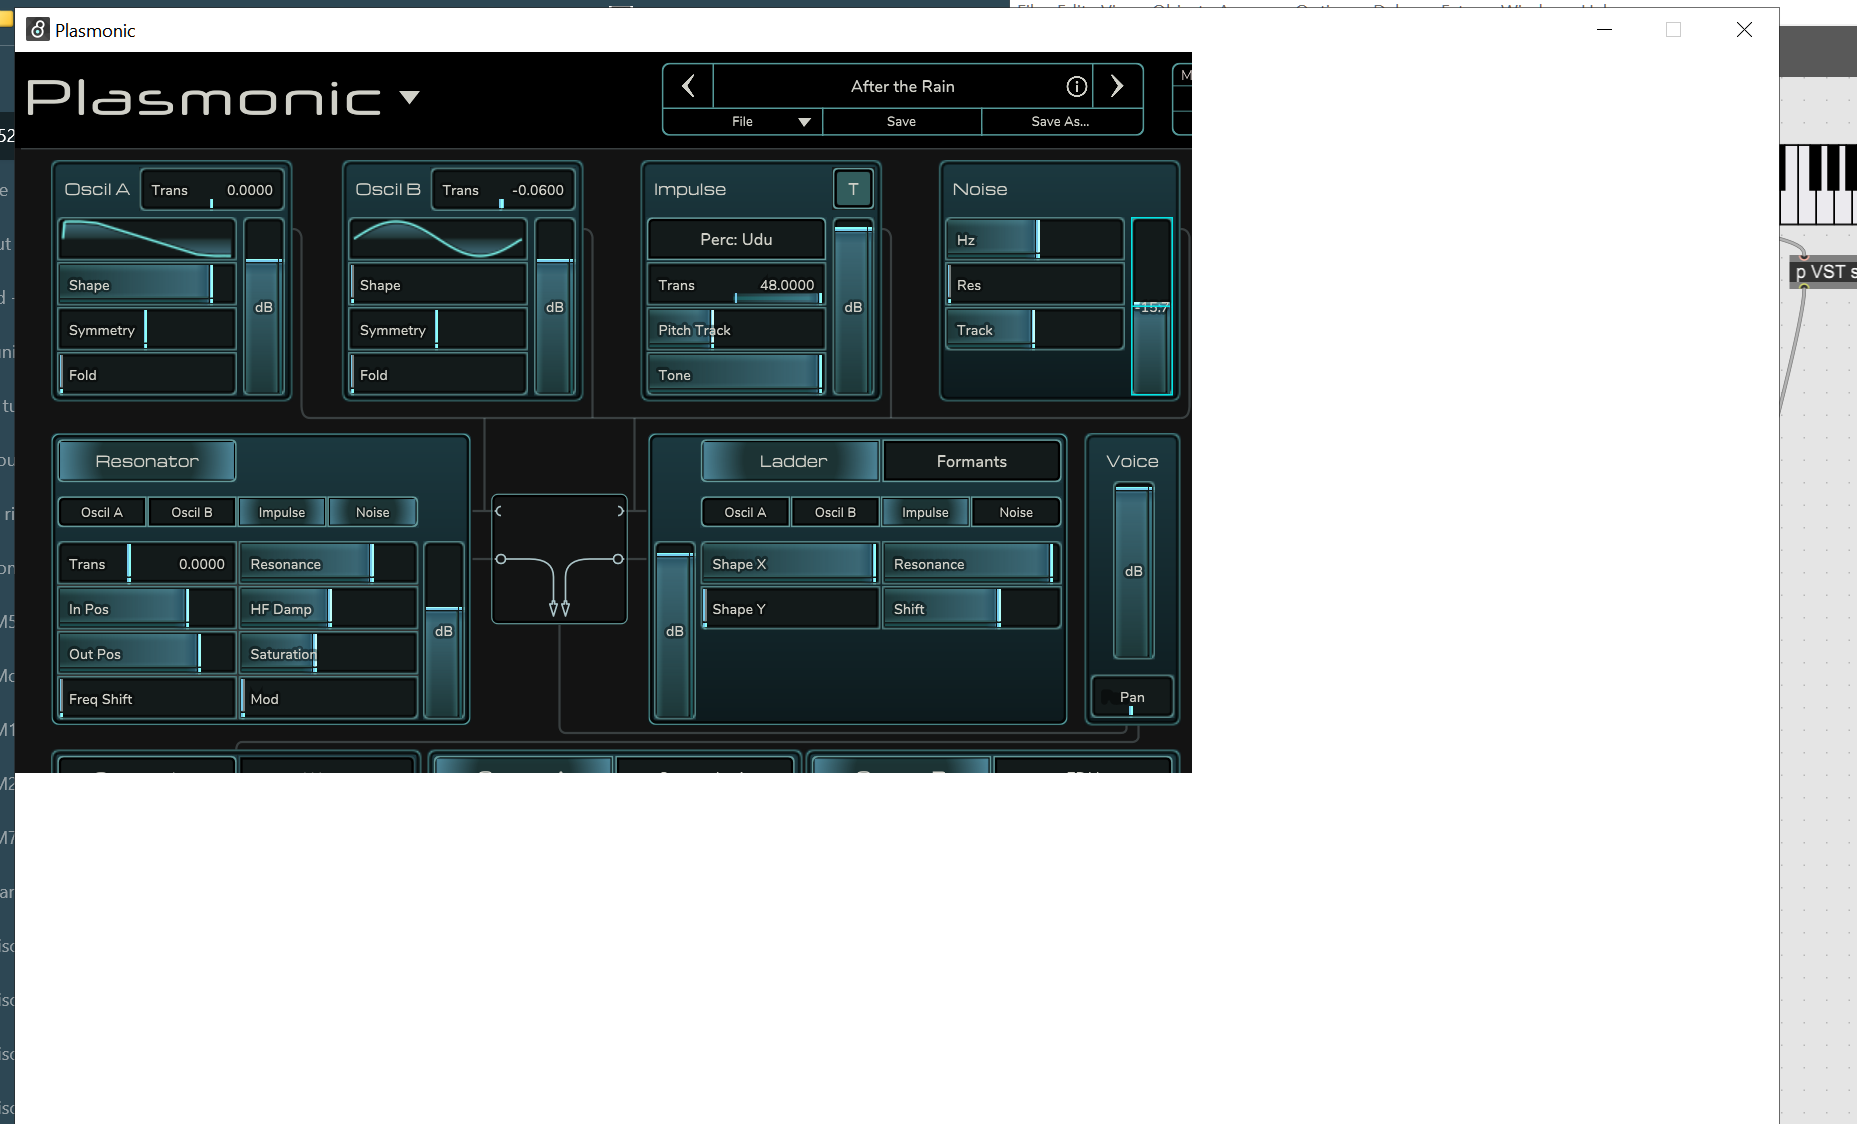Click the Resonator section header button
This screenshot has width=1857, height=1124.
[x=147, y=461]
